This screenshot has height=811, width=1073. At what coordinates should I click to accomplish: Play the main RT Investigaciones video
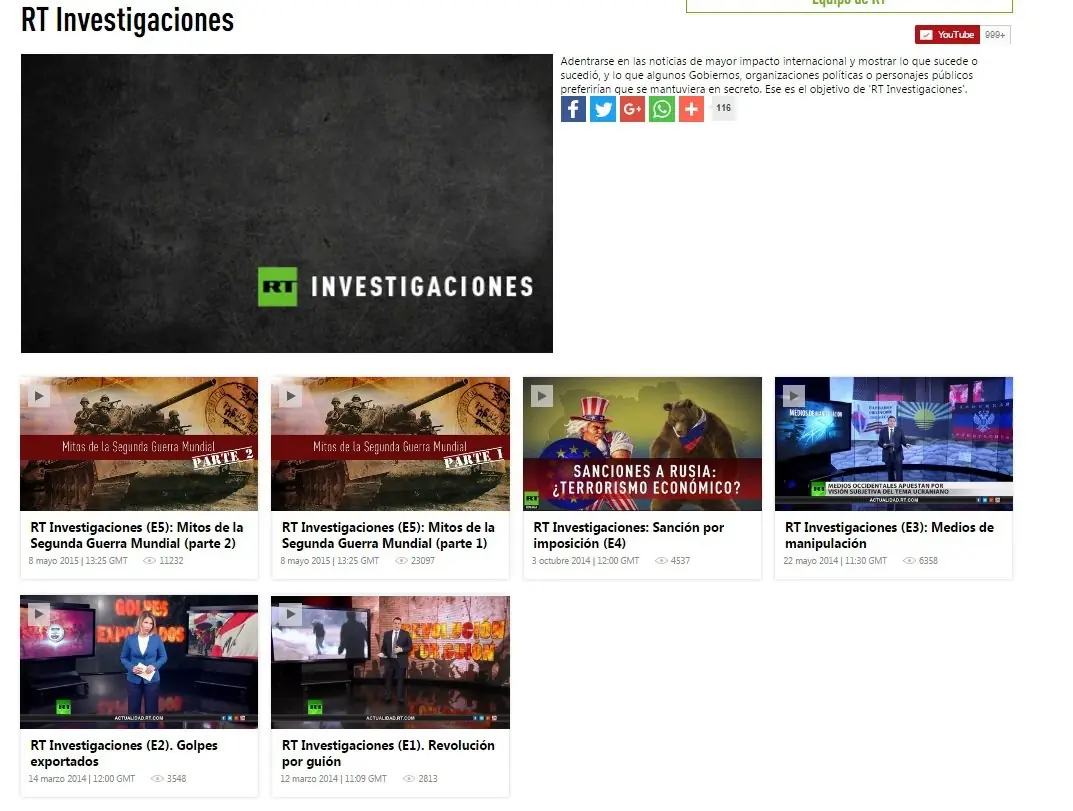click(x=287, y=203)
